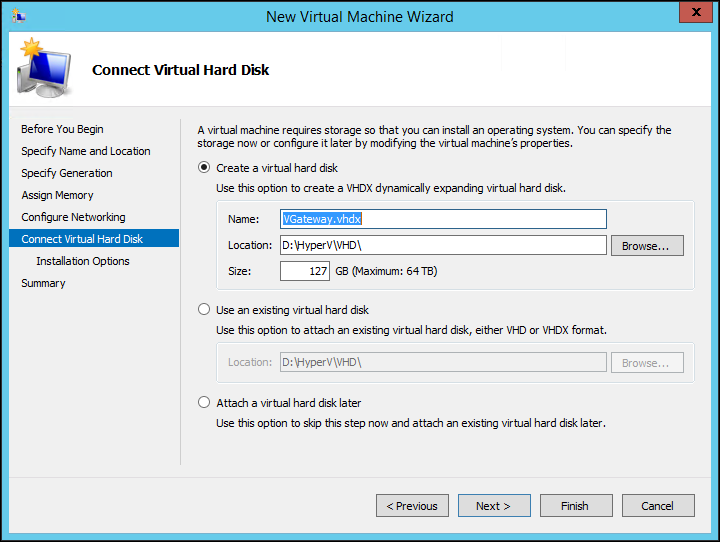Choose Use an existing virtual hard disk
This screenshot has height=542, width=720.
tap(205, 310)
